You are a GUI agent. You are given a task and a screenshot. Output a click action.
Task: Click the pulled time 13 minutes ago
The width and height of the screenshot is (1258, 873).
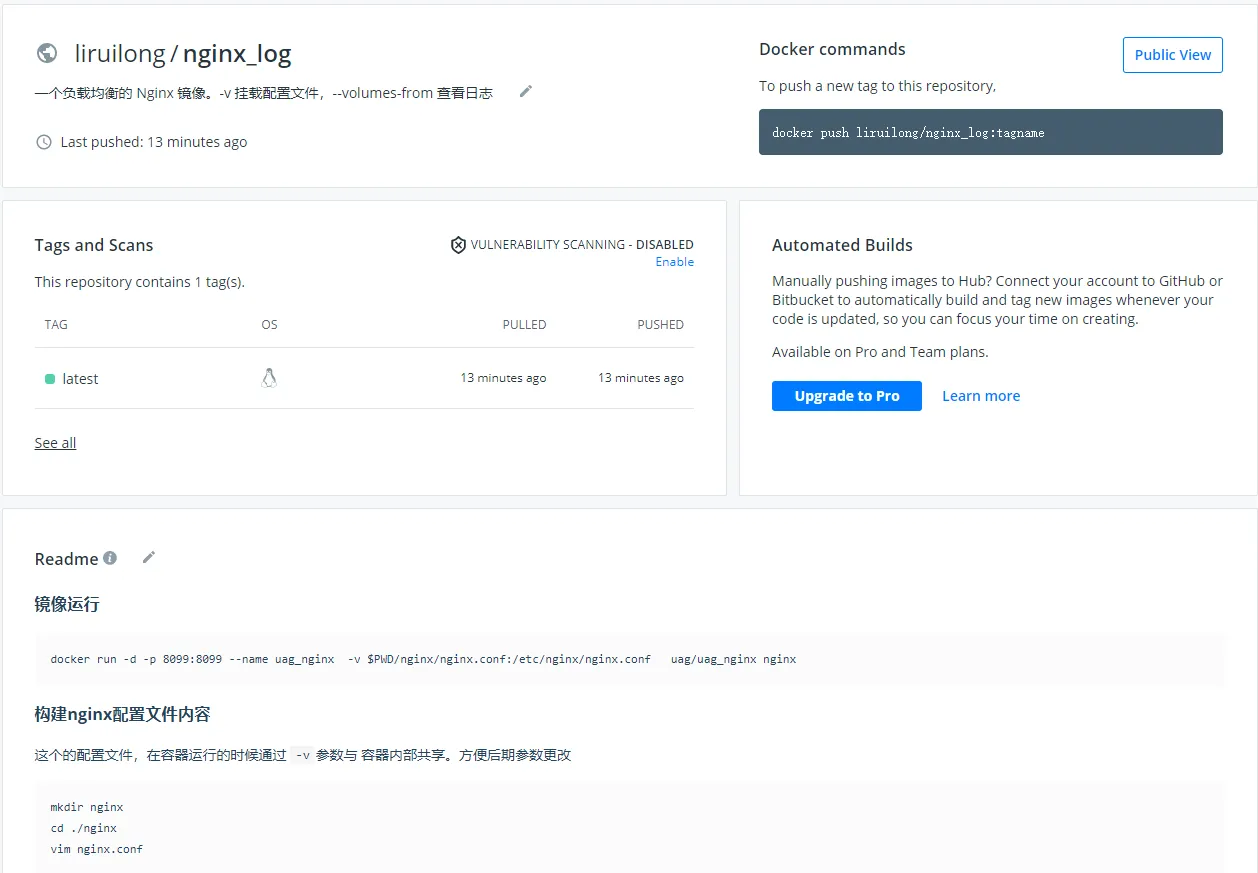(503, 378)
